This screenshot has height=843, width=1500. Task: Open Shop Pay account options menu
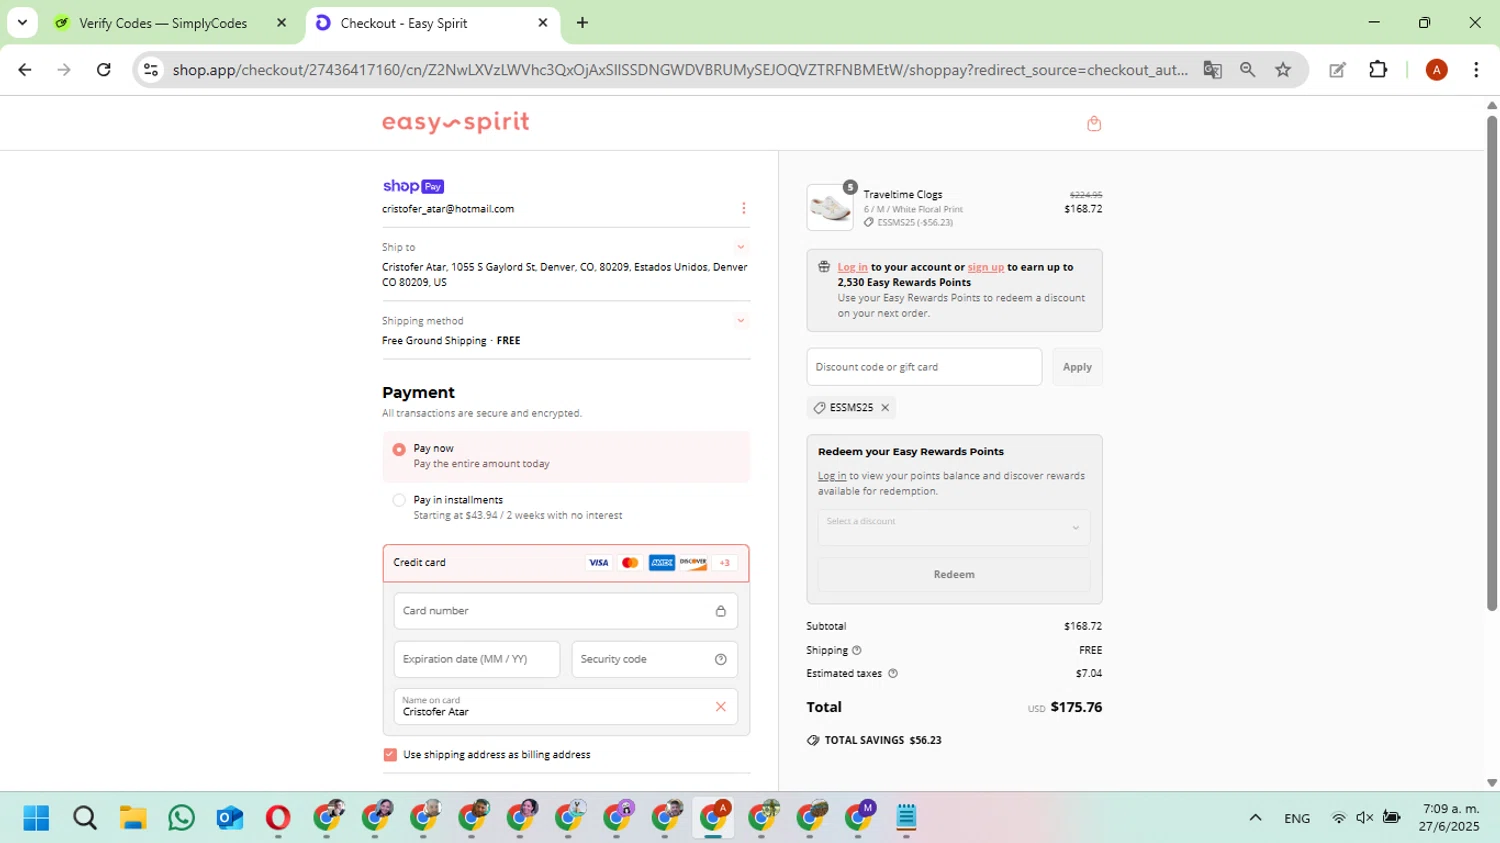tap(743, 208)
